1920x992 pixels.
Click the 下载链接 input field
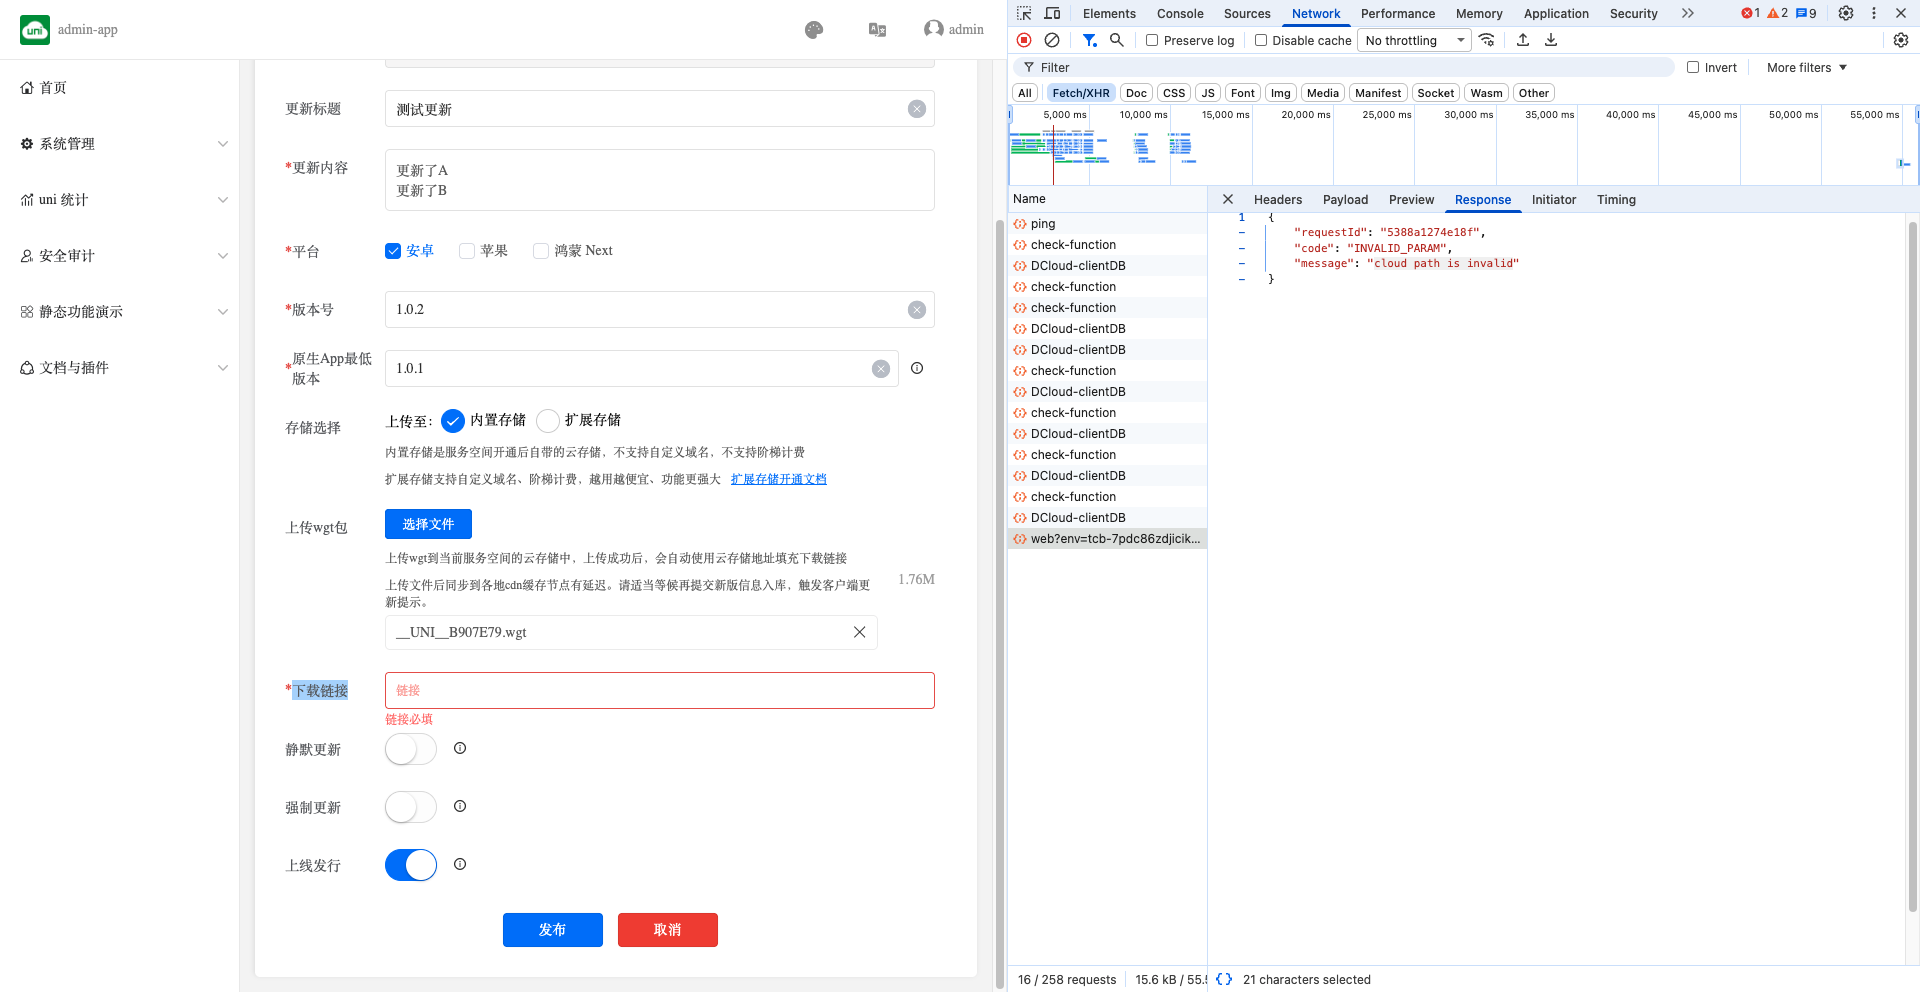click(659, 690)
